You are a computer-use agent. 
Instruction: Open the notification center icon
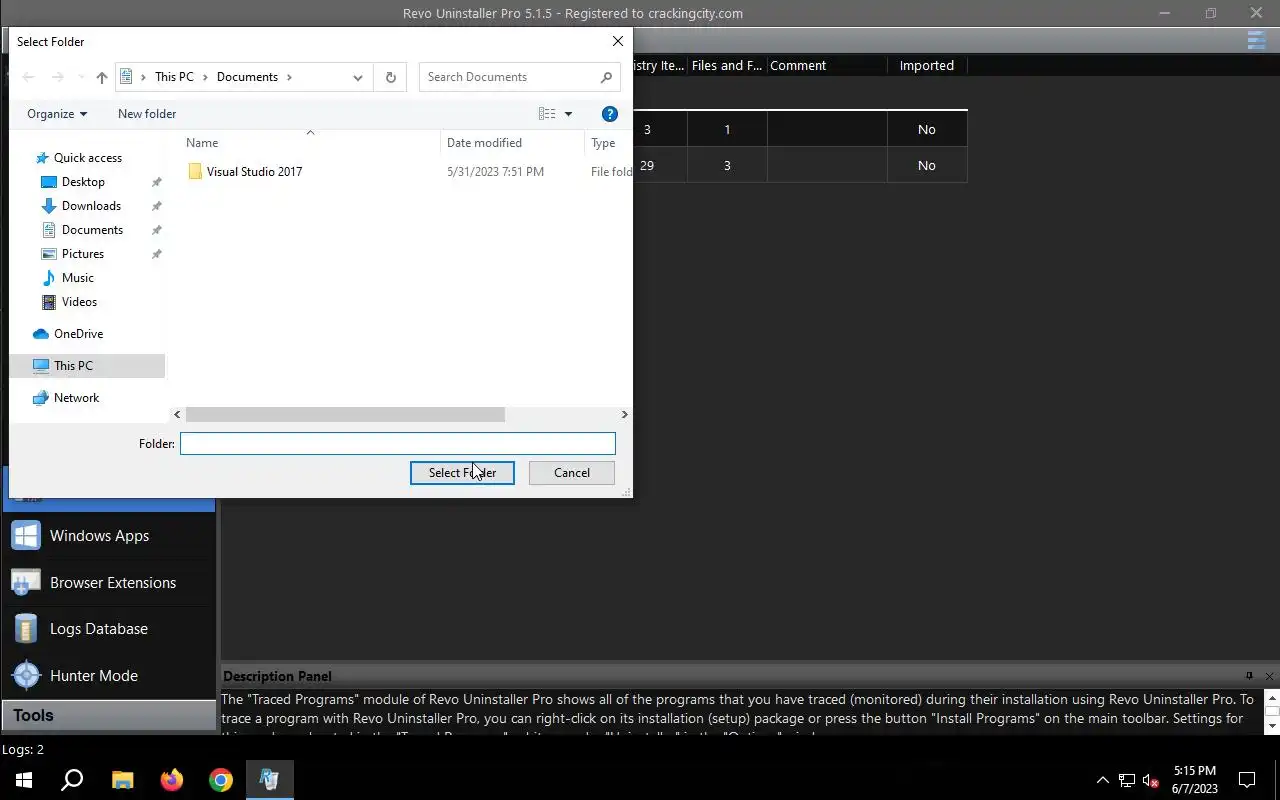click(x=1247, y=780)
